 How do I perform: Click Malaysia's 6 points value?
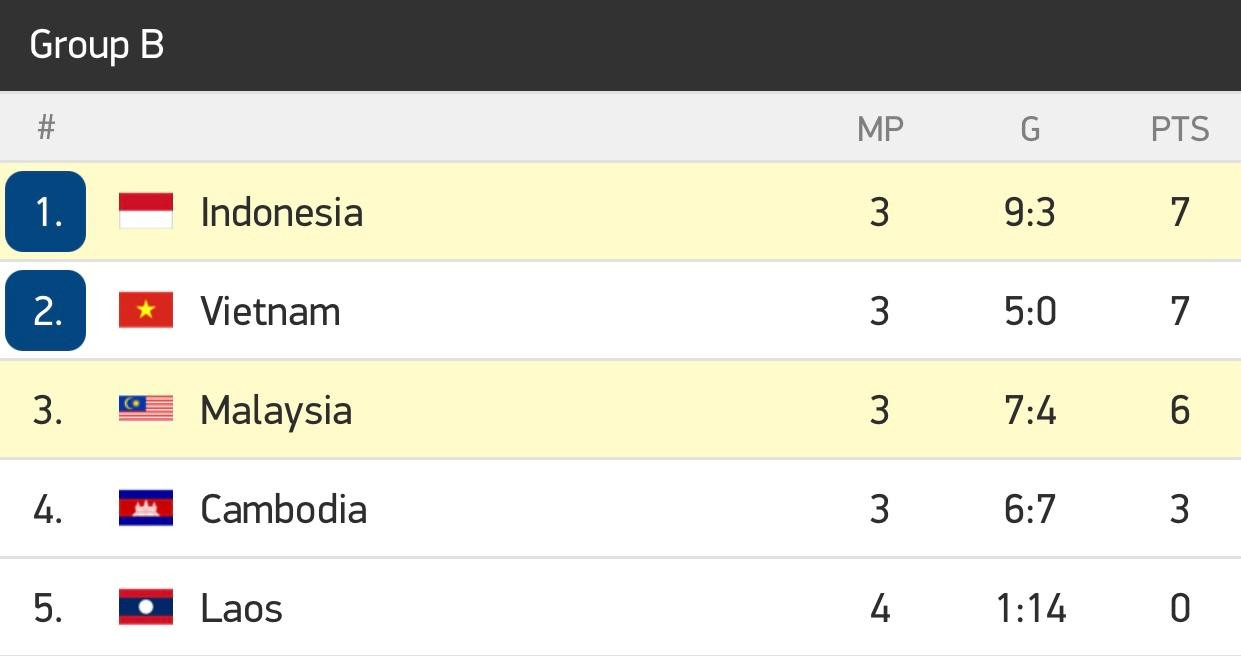click(x=1180, y=410)
